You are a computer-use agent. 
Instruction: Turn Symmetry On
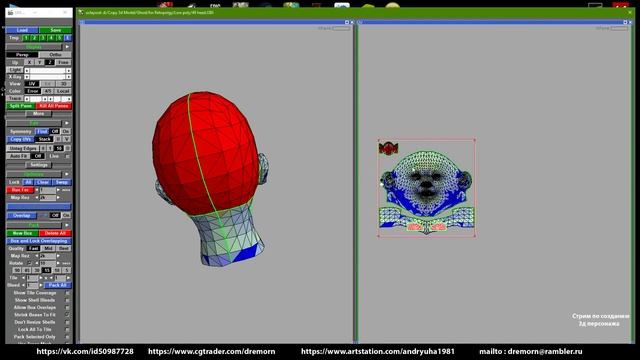click(66, 131)
